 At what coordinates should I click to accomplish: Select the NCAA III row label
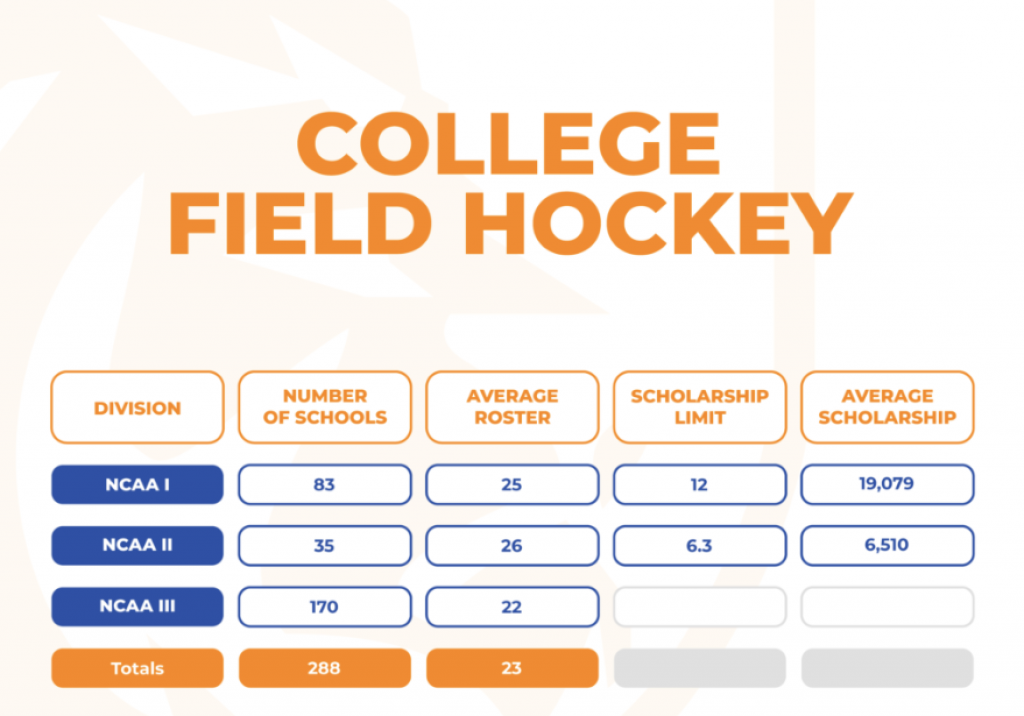tap(137, 607)
